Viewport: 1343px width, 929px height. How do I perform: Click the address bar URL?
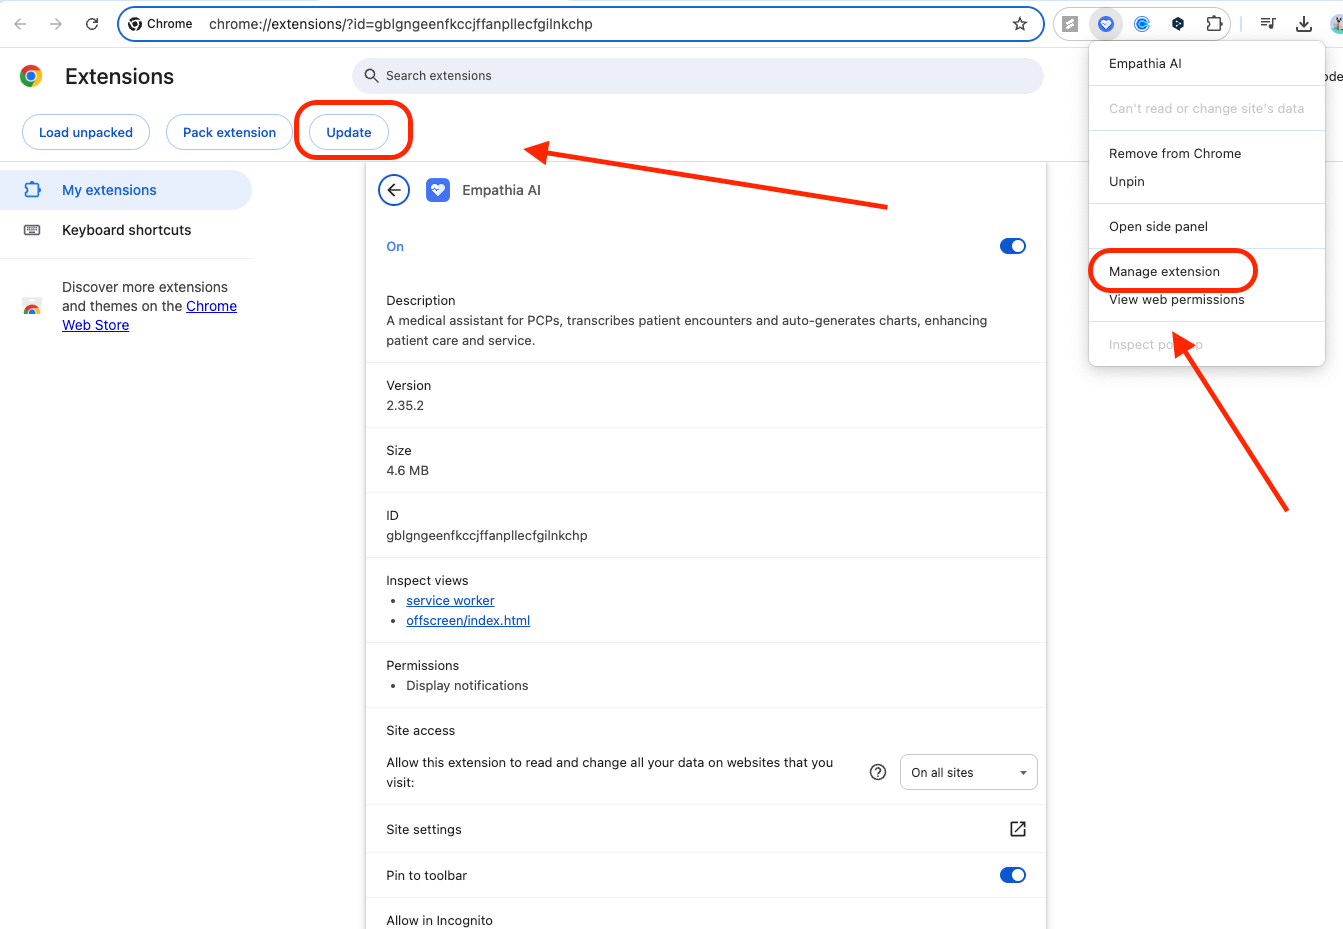[x=401, y=24]
